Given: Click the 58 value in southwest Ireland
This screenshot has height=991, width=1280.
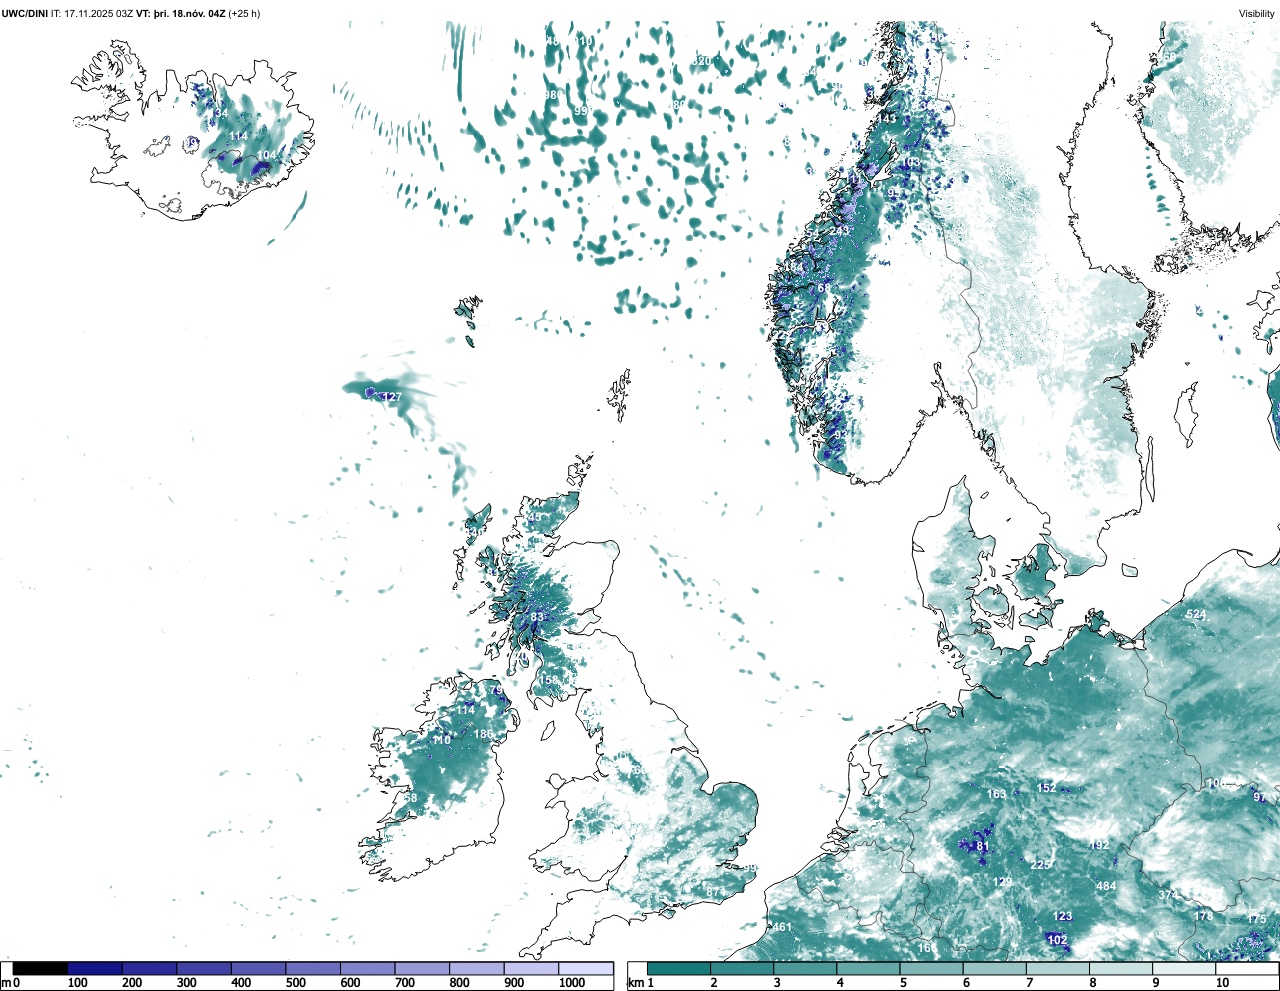Looking at the screenshot, I should coord(411,798).
